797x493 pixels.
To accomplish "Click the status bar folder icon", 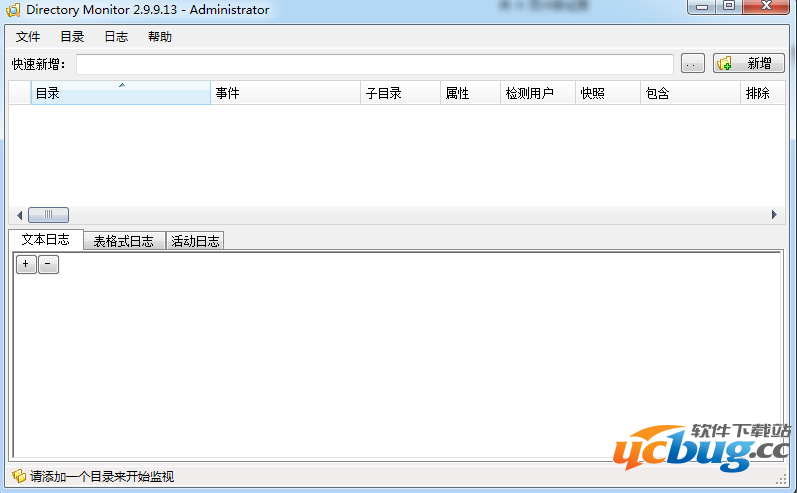I will [x=19, y=476].
